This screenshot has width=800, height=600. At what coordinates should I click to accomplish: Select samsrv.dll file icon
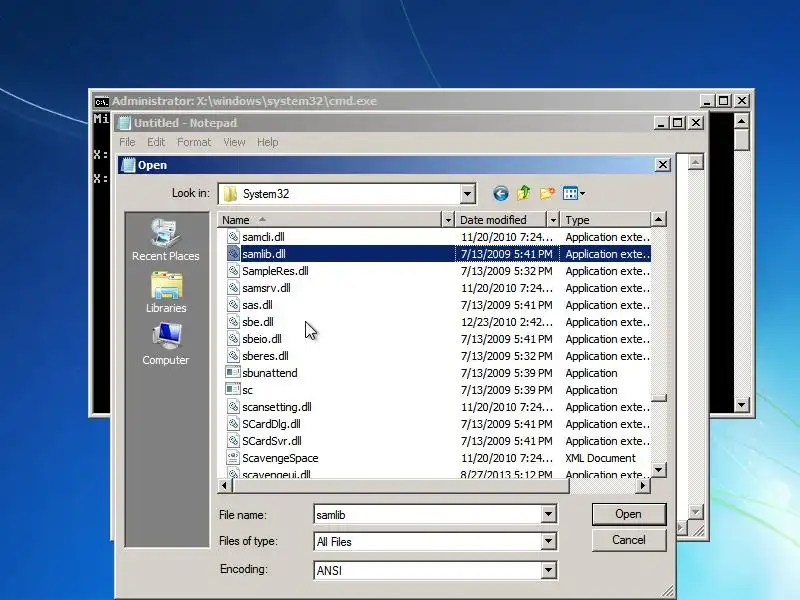click(x=233, y=288)
